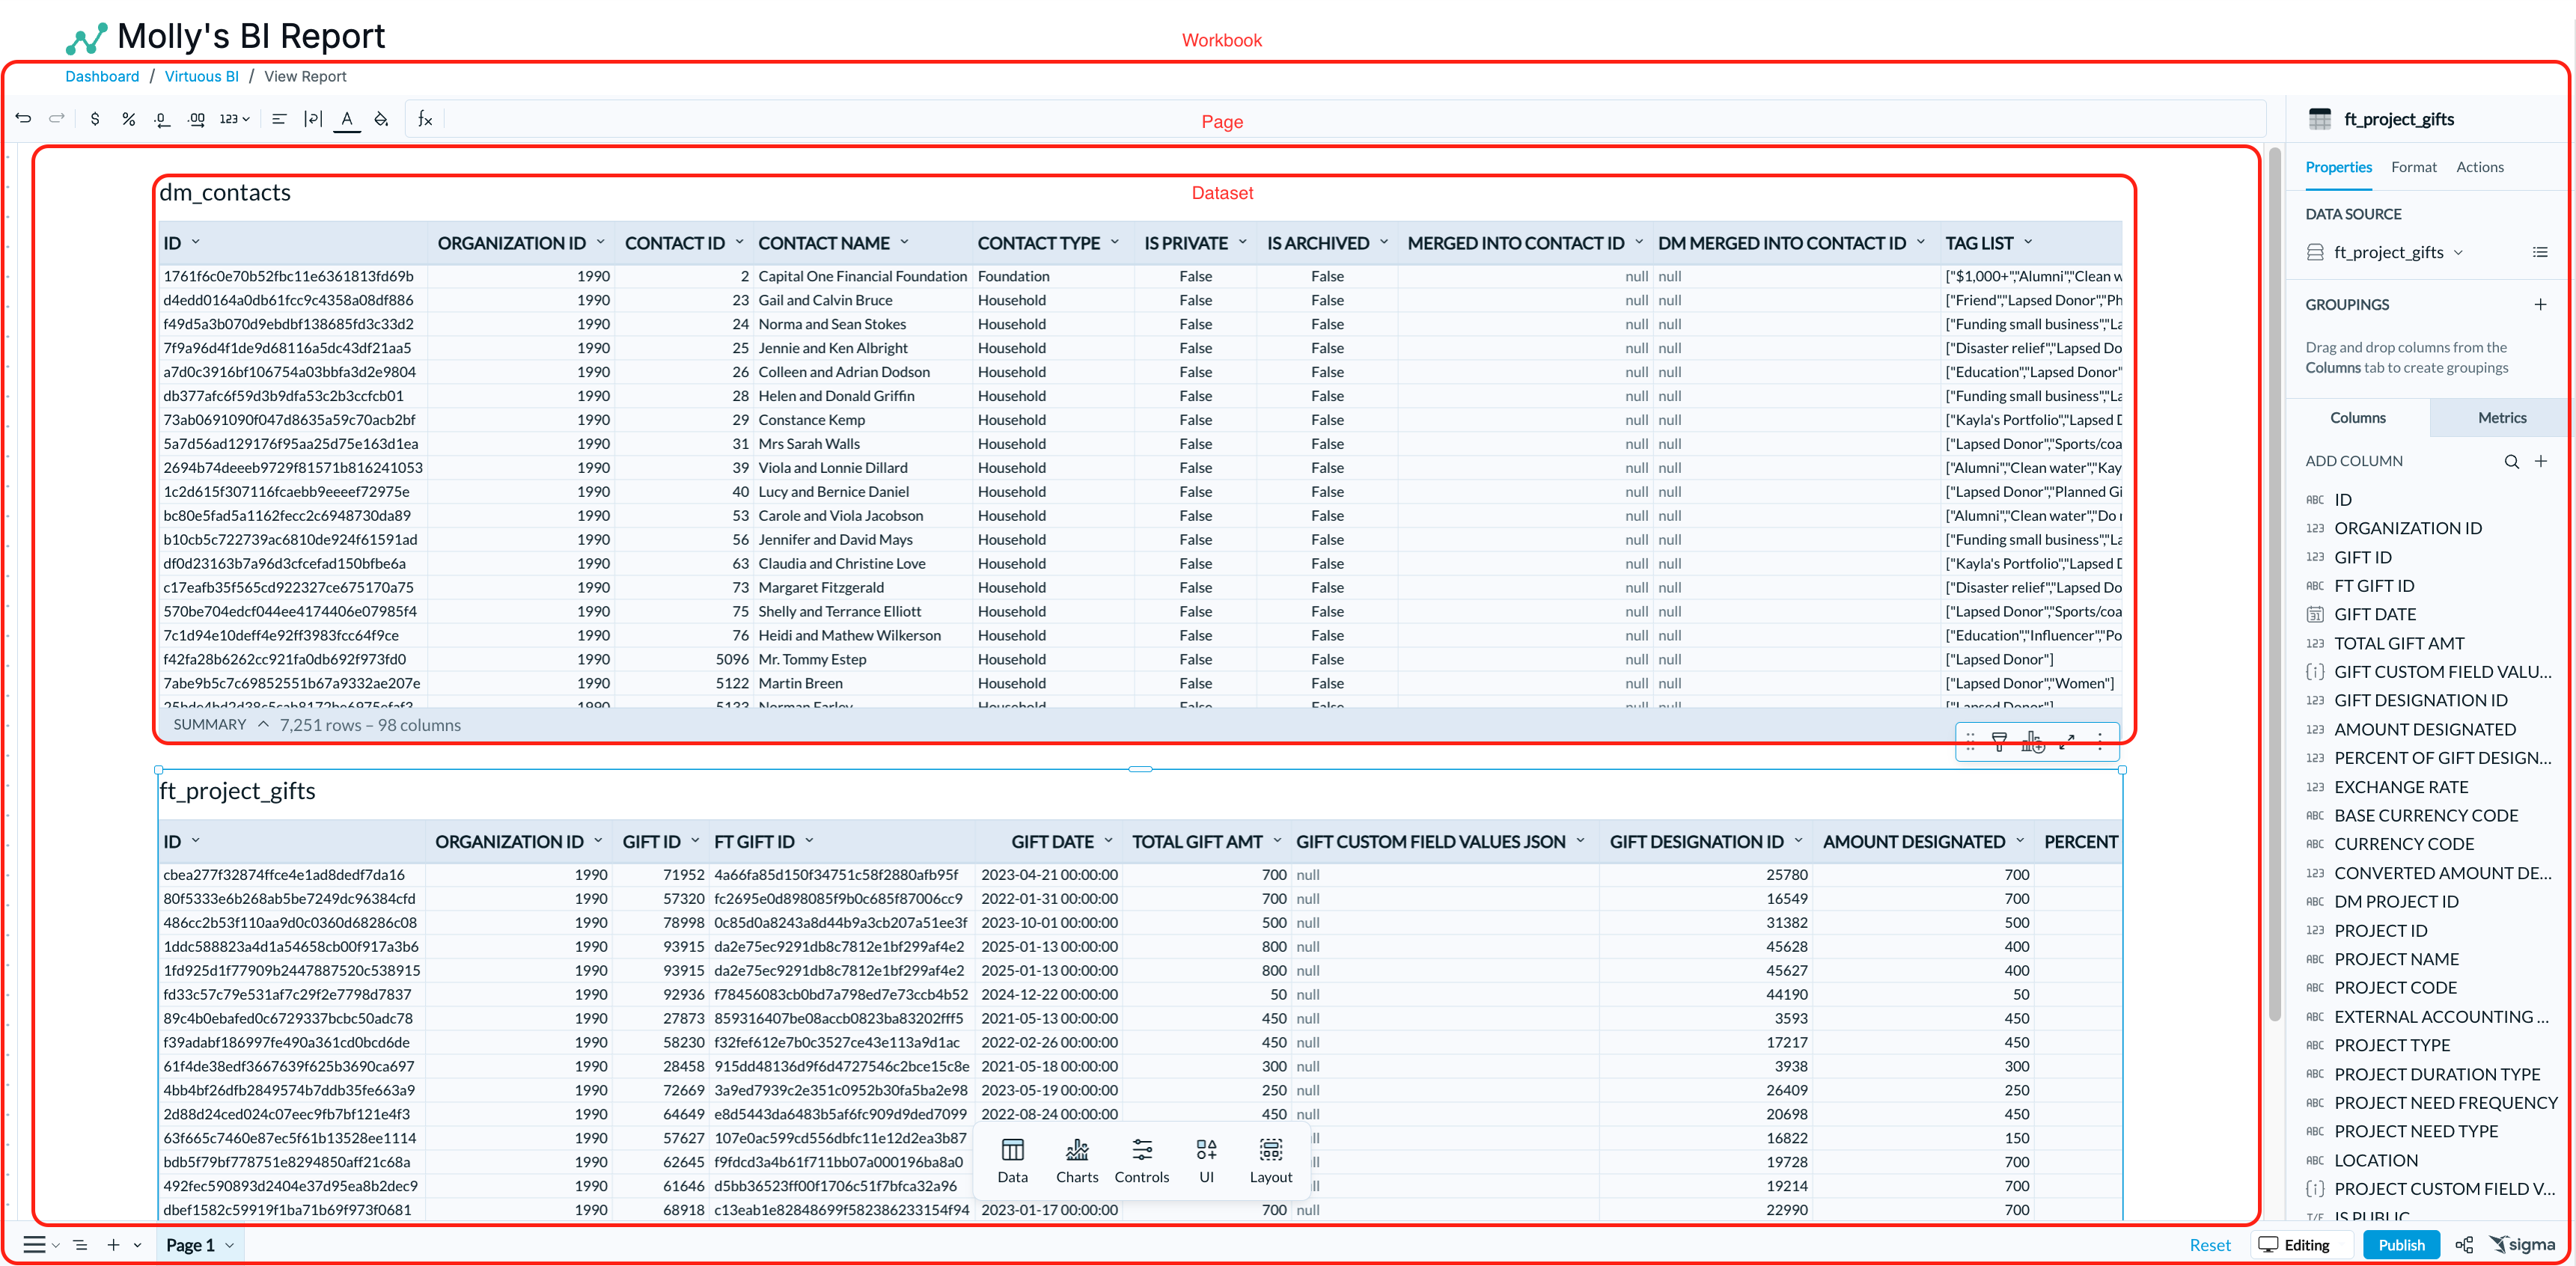The height and width of the screenshot is (1266, 2576).
Task: Click the lineage icon beside Publish
Action: click(2463, 1245)
